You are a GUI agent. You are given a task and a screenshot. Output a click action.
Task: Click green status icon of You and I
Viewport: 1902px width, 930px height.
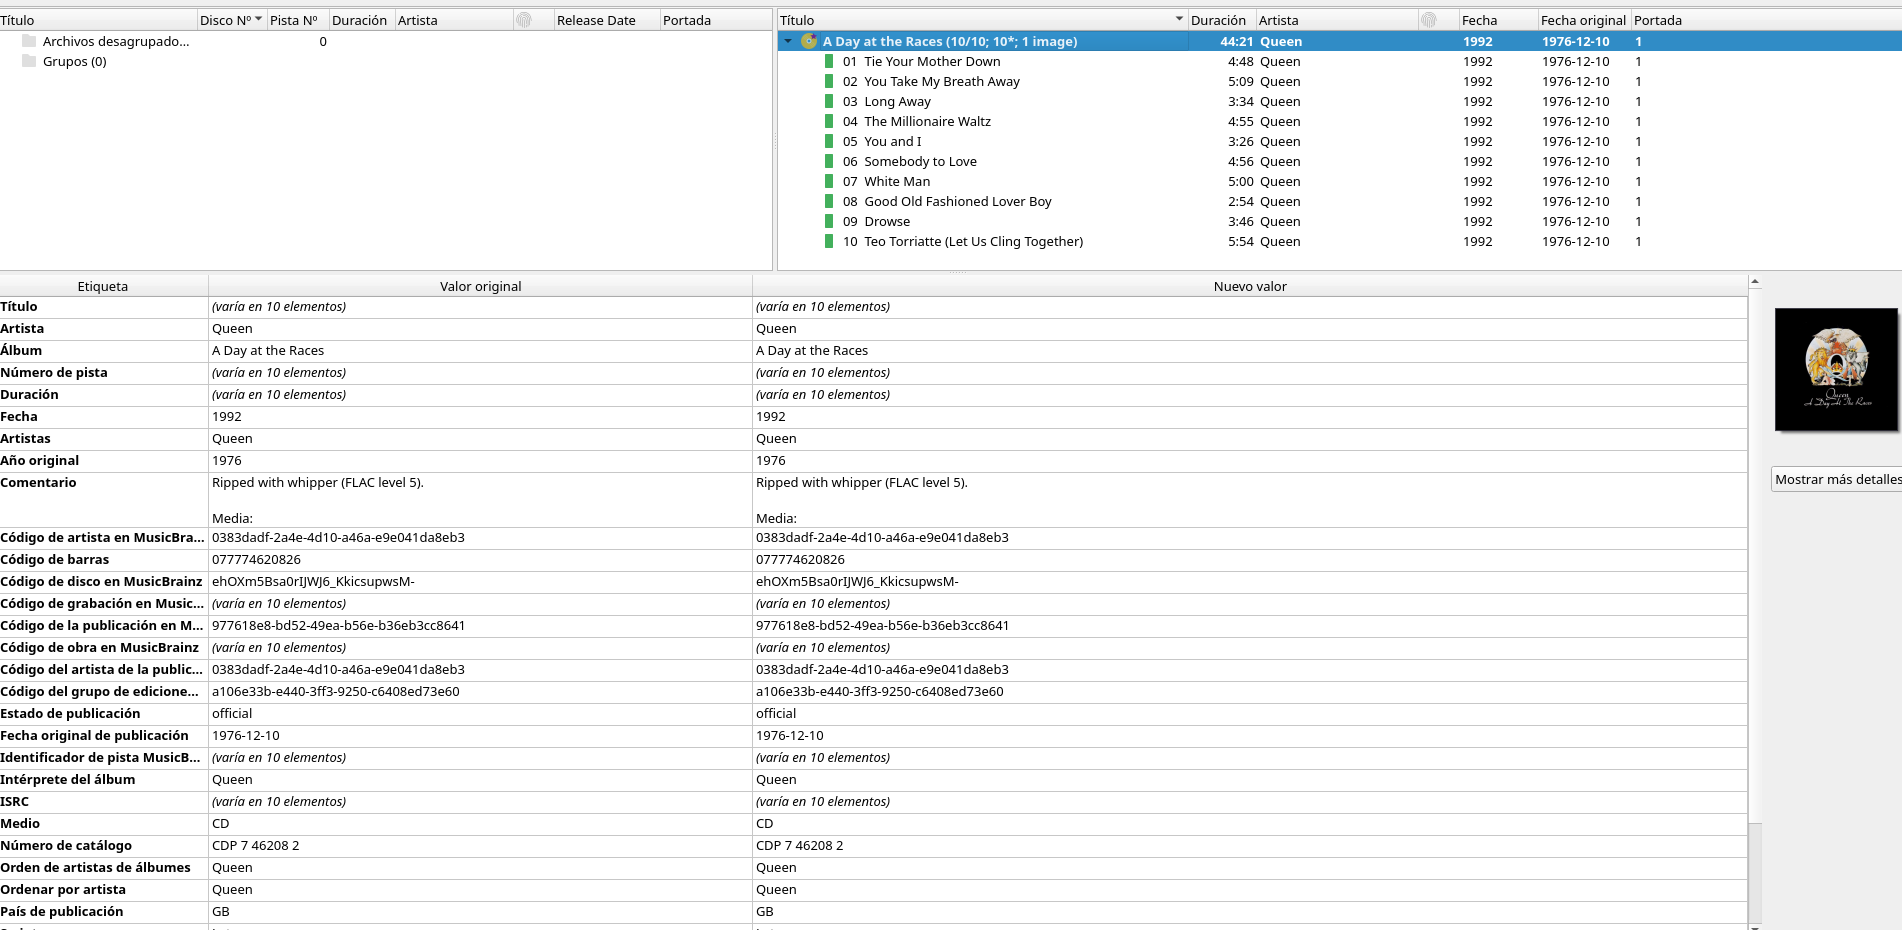[x=829, y=141]
